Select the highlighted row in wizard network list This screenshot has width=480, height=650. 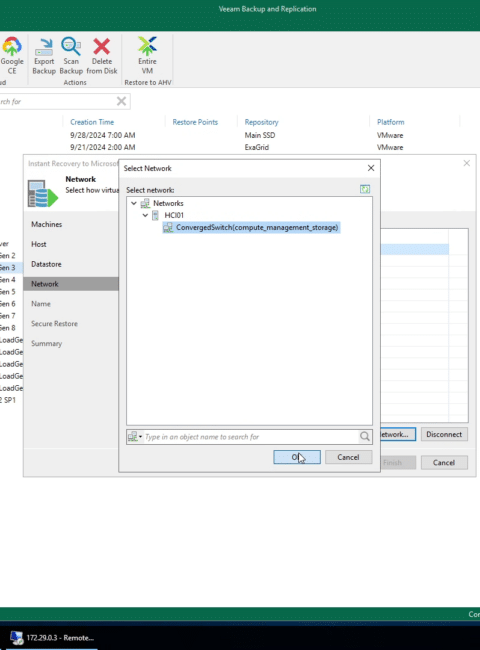click(x=415, y=249)
